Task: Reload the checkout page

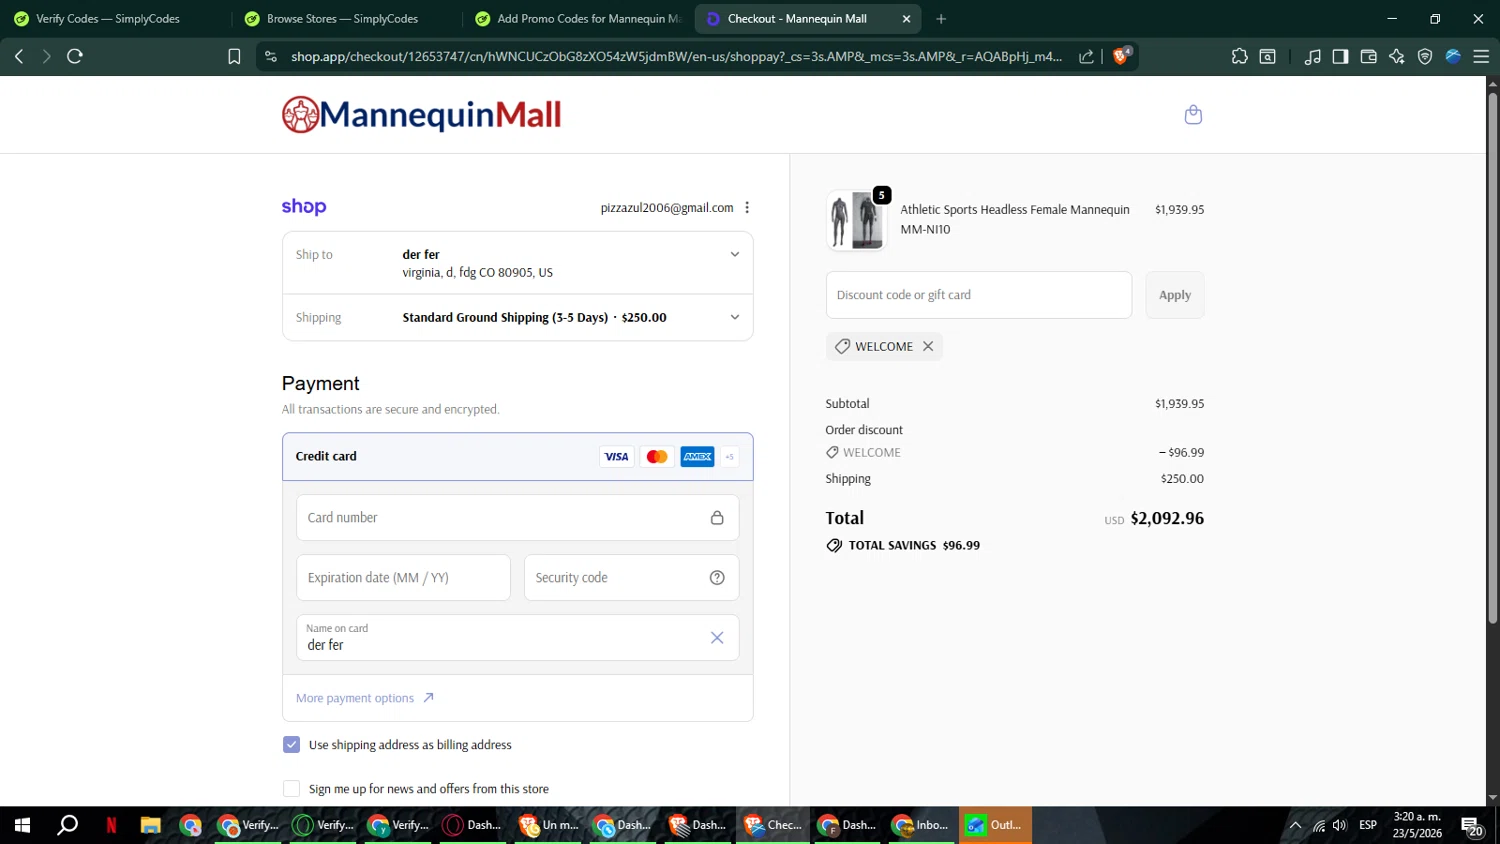Action: pos(74,56)
